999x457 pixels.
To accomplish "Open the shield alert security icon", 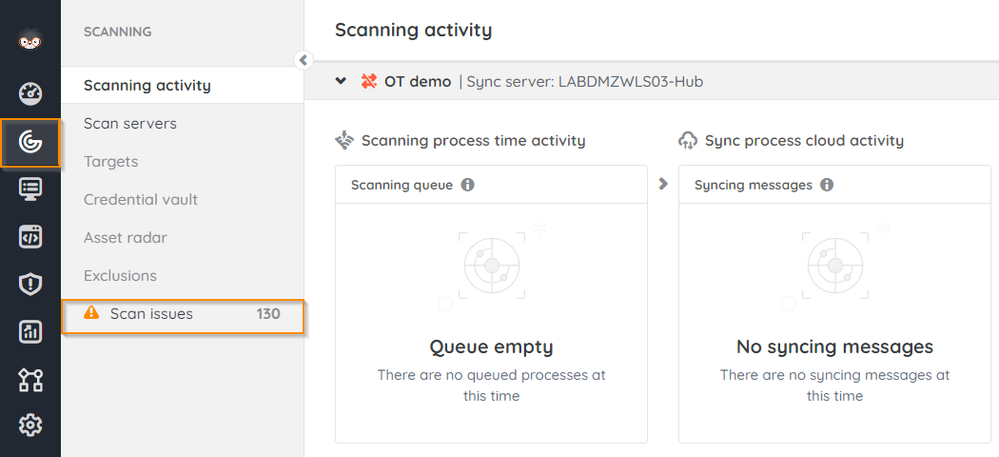I will point(30,284).
